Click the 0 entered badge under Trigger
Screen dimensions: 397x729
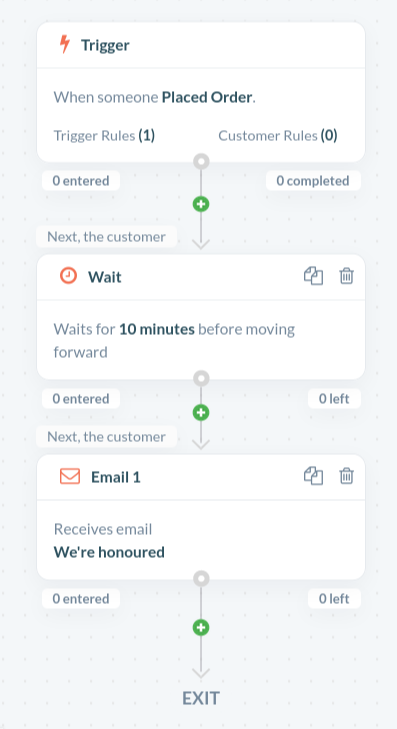(81, 181)
